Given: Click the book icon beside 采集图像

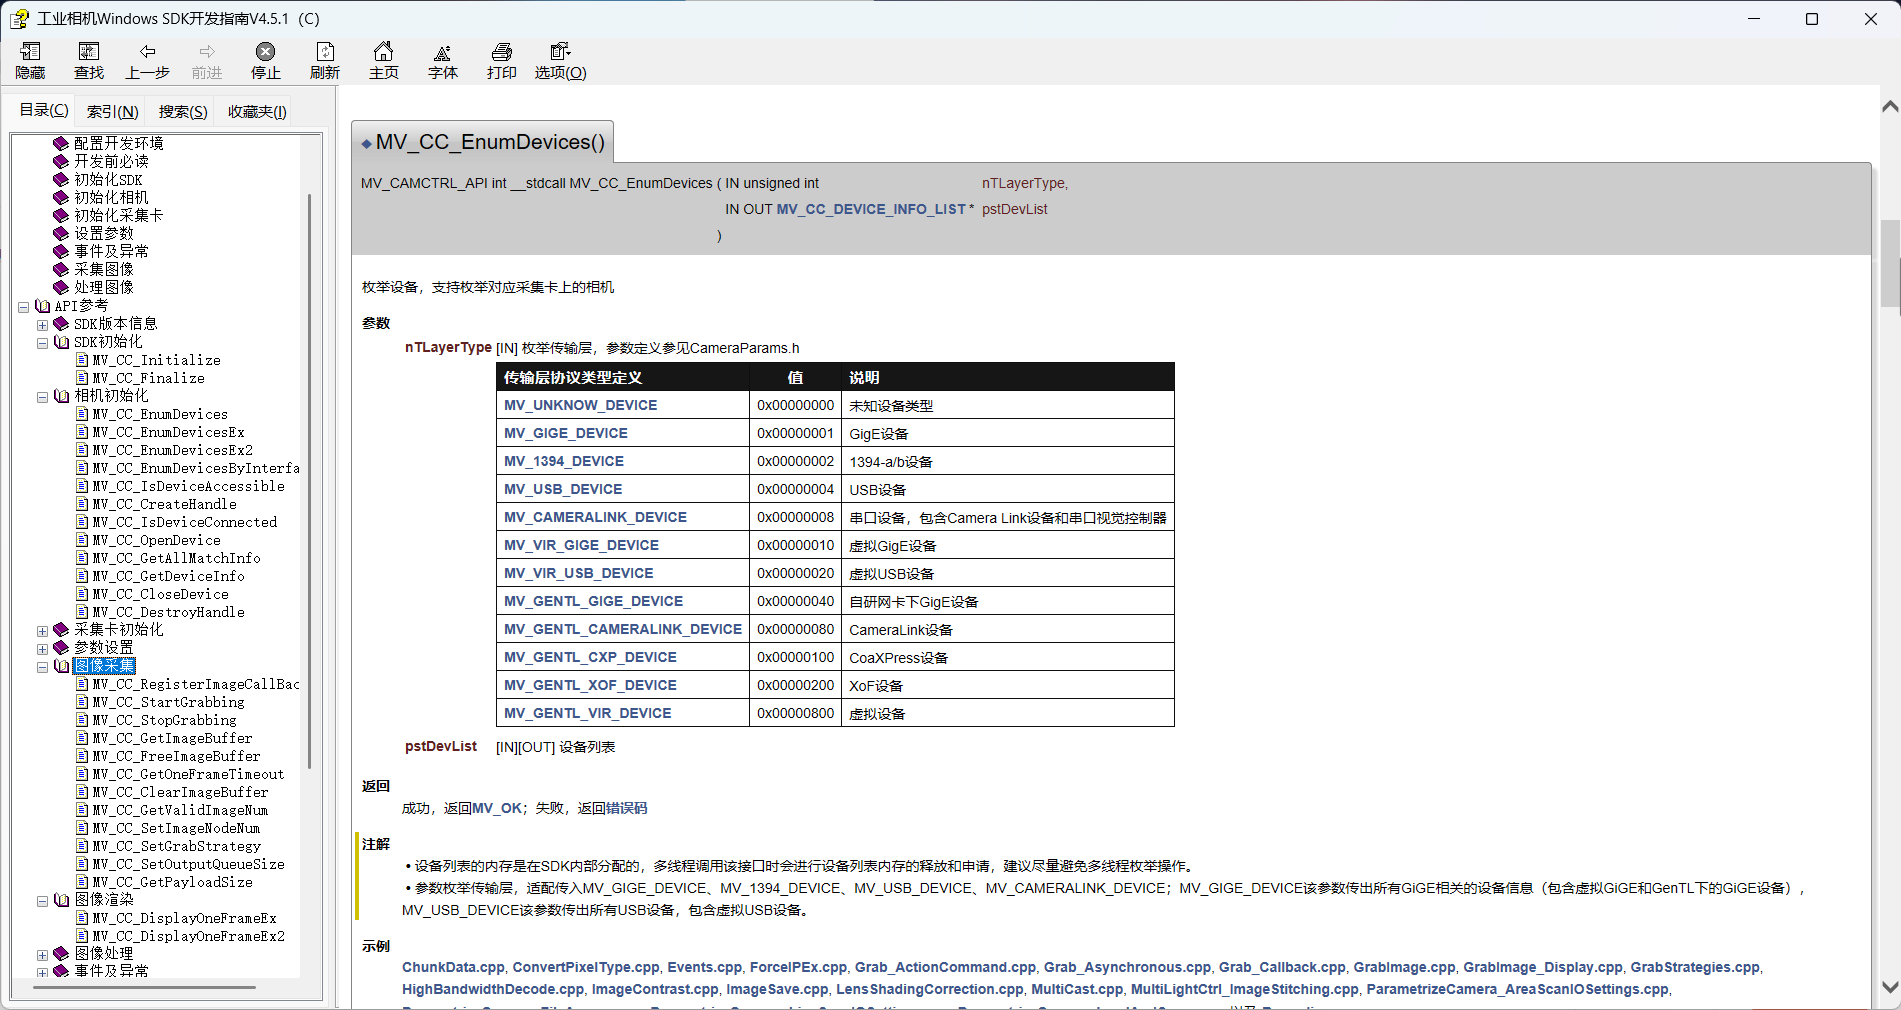Looking at the screenshot, I should coord(61,269).
